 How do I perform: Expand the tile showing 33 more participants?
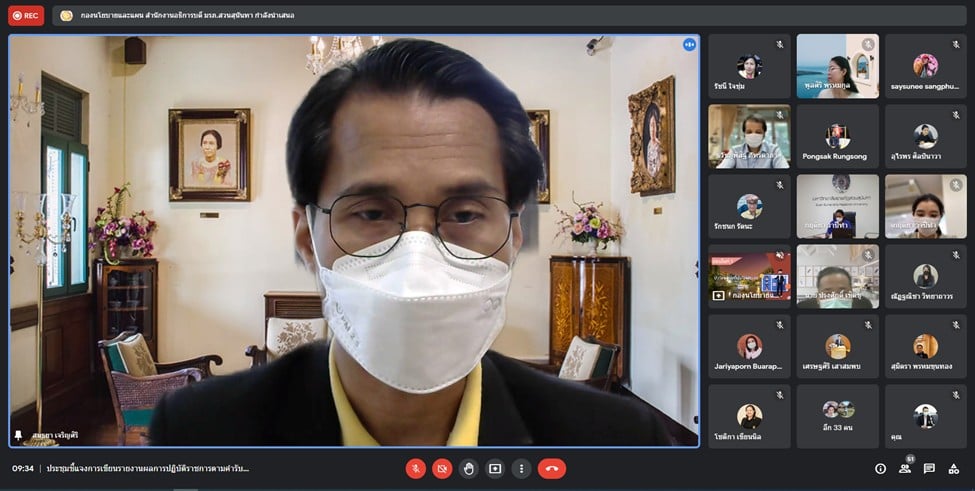tap(837, 416)
